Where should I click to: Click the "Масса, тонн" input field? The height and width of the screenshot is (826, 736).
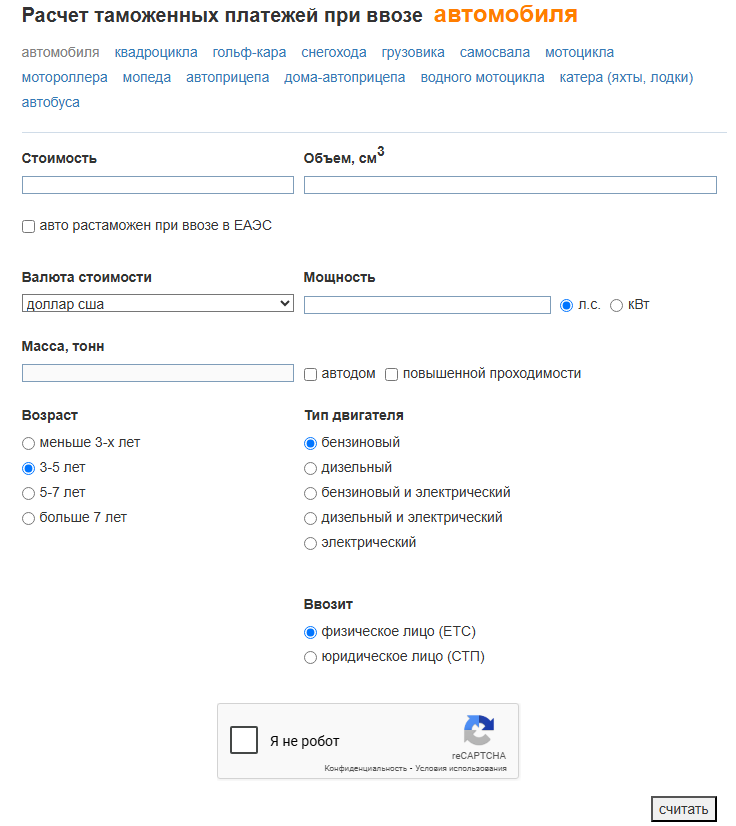pos(158,373)
